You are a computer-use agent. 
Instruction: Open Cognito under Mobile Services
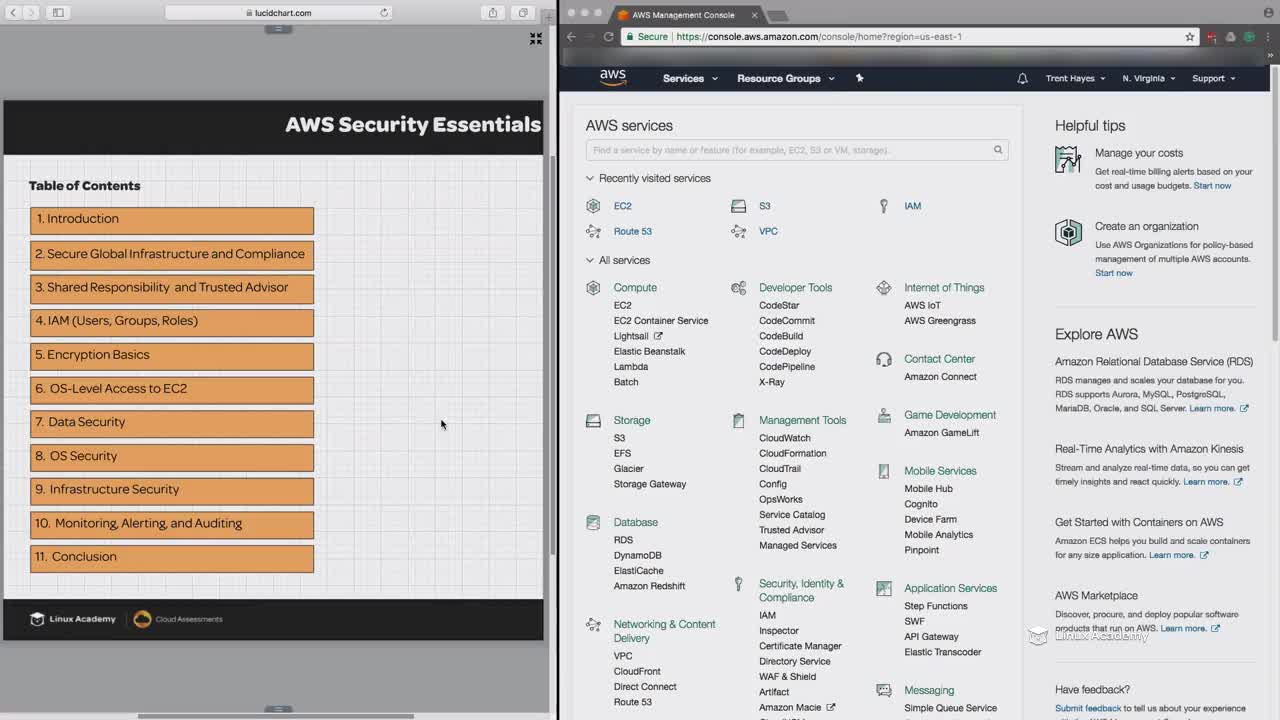pos(921,504)
